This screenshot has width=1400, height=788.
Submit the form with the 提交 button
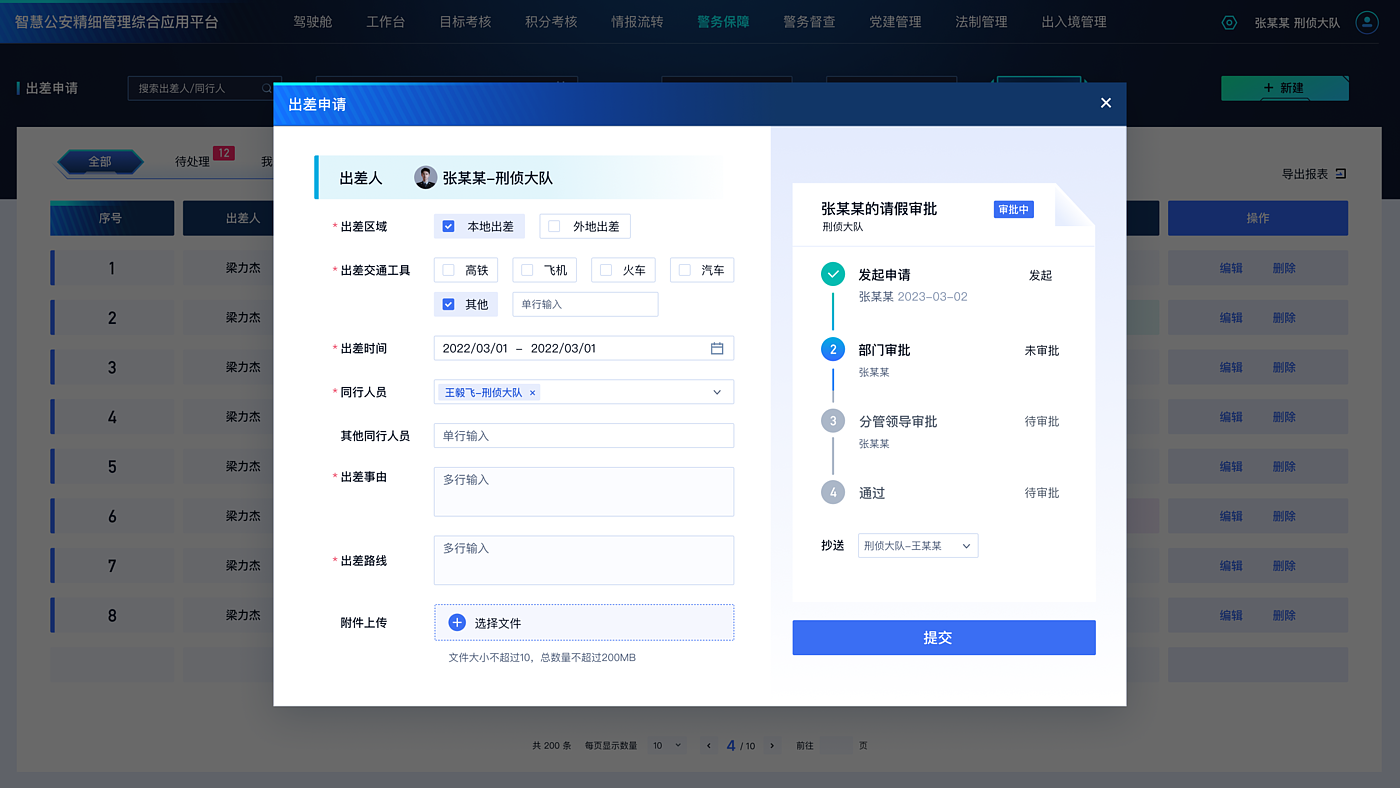click(x=944, y=638)
